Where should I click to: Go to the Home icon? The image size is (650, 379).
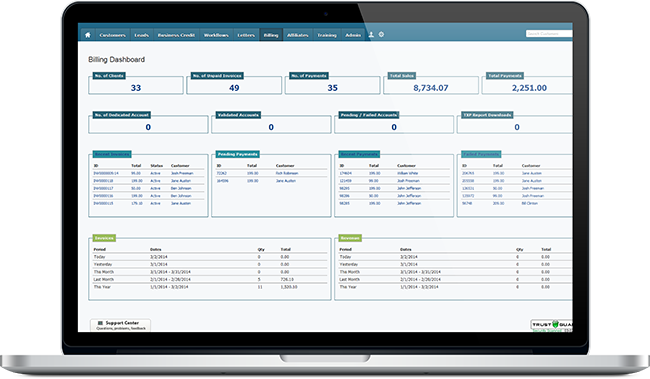tap(87, 35)
